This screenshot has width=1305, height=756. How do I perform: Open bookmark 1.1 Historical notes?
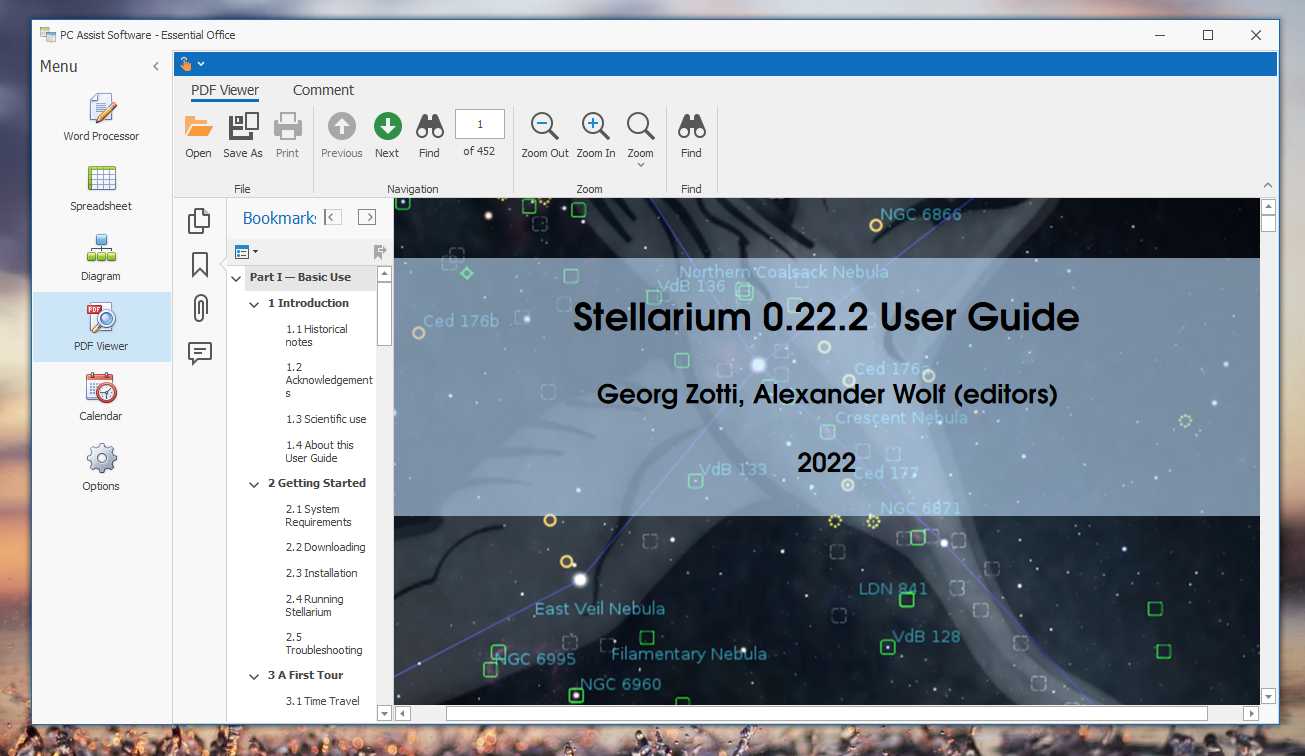[x=316, y=336]
